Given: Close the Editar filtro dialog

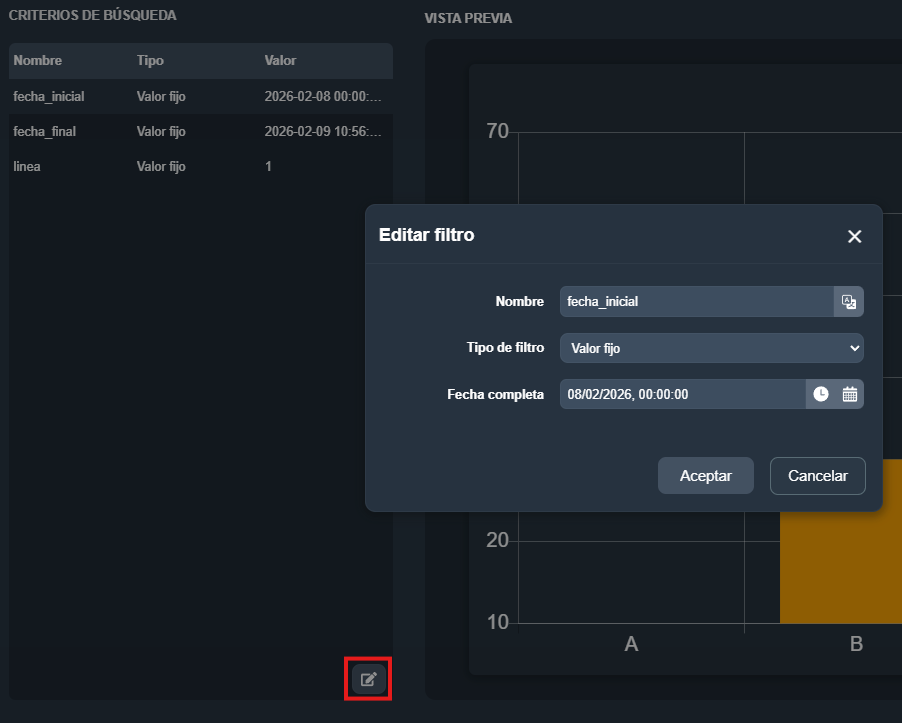Looking at the screenshot, I should pos(854,236).
